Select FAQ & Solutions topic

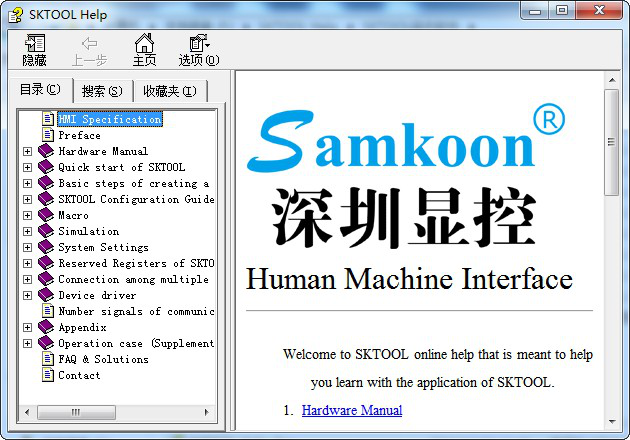coord(103,359)
